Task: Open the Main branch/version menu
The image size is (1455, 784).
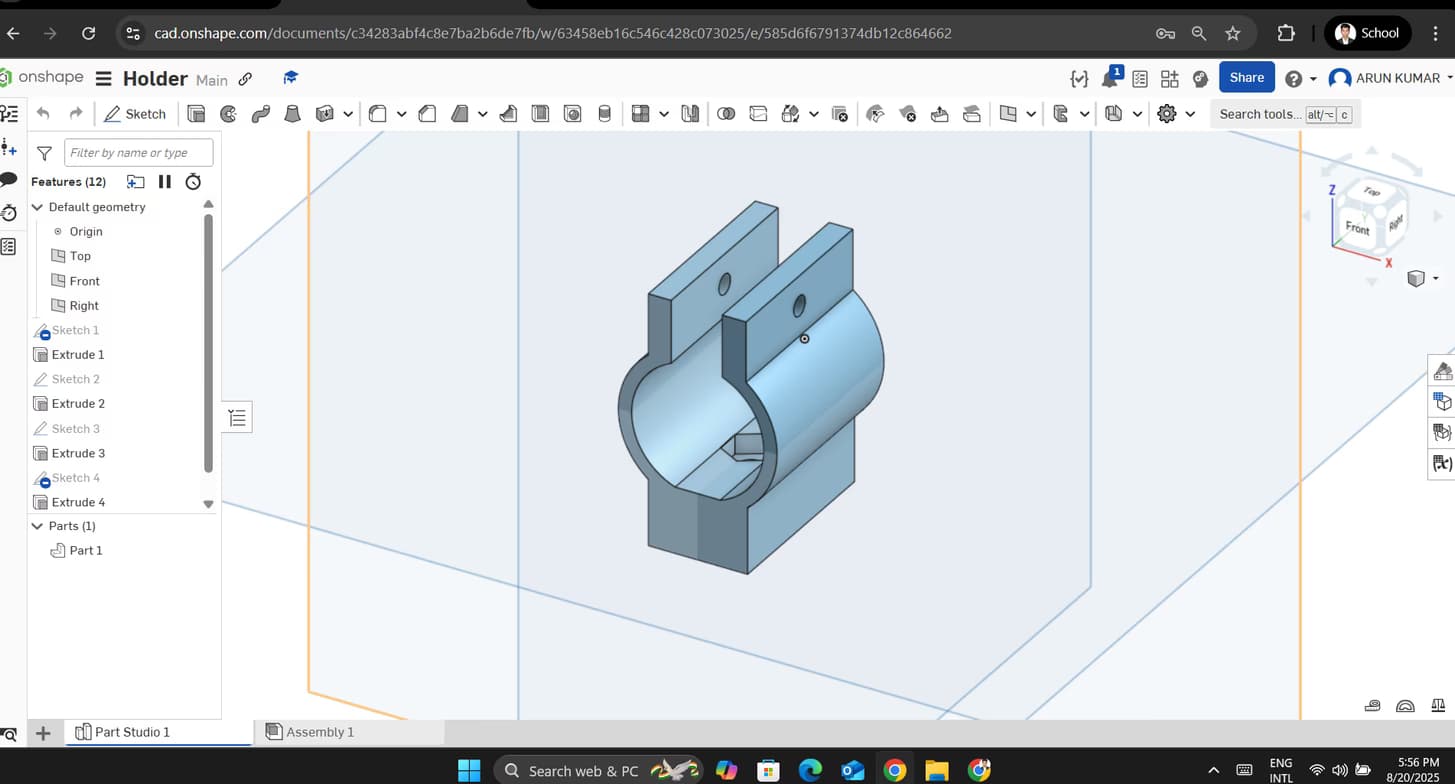Action: point(213,79)
